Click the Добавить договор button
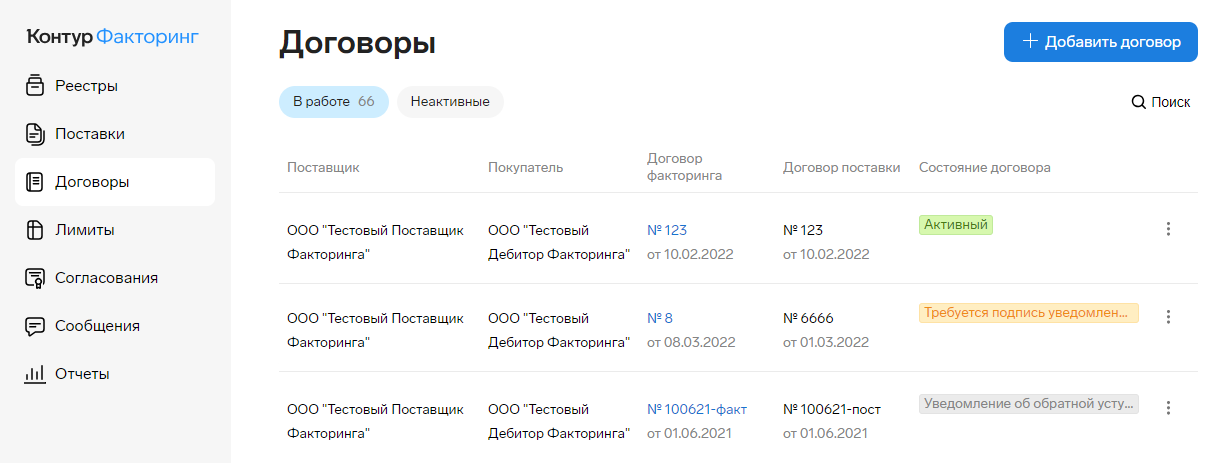The height and width of the screenshot is (463, 1214). 1100,42
